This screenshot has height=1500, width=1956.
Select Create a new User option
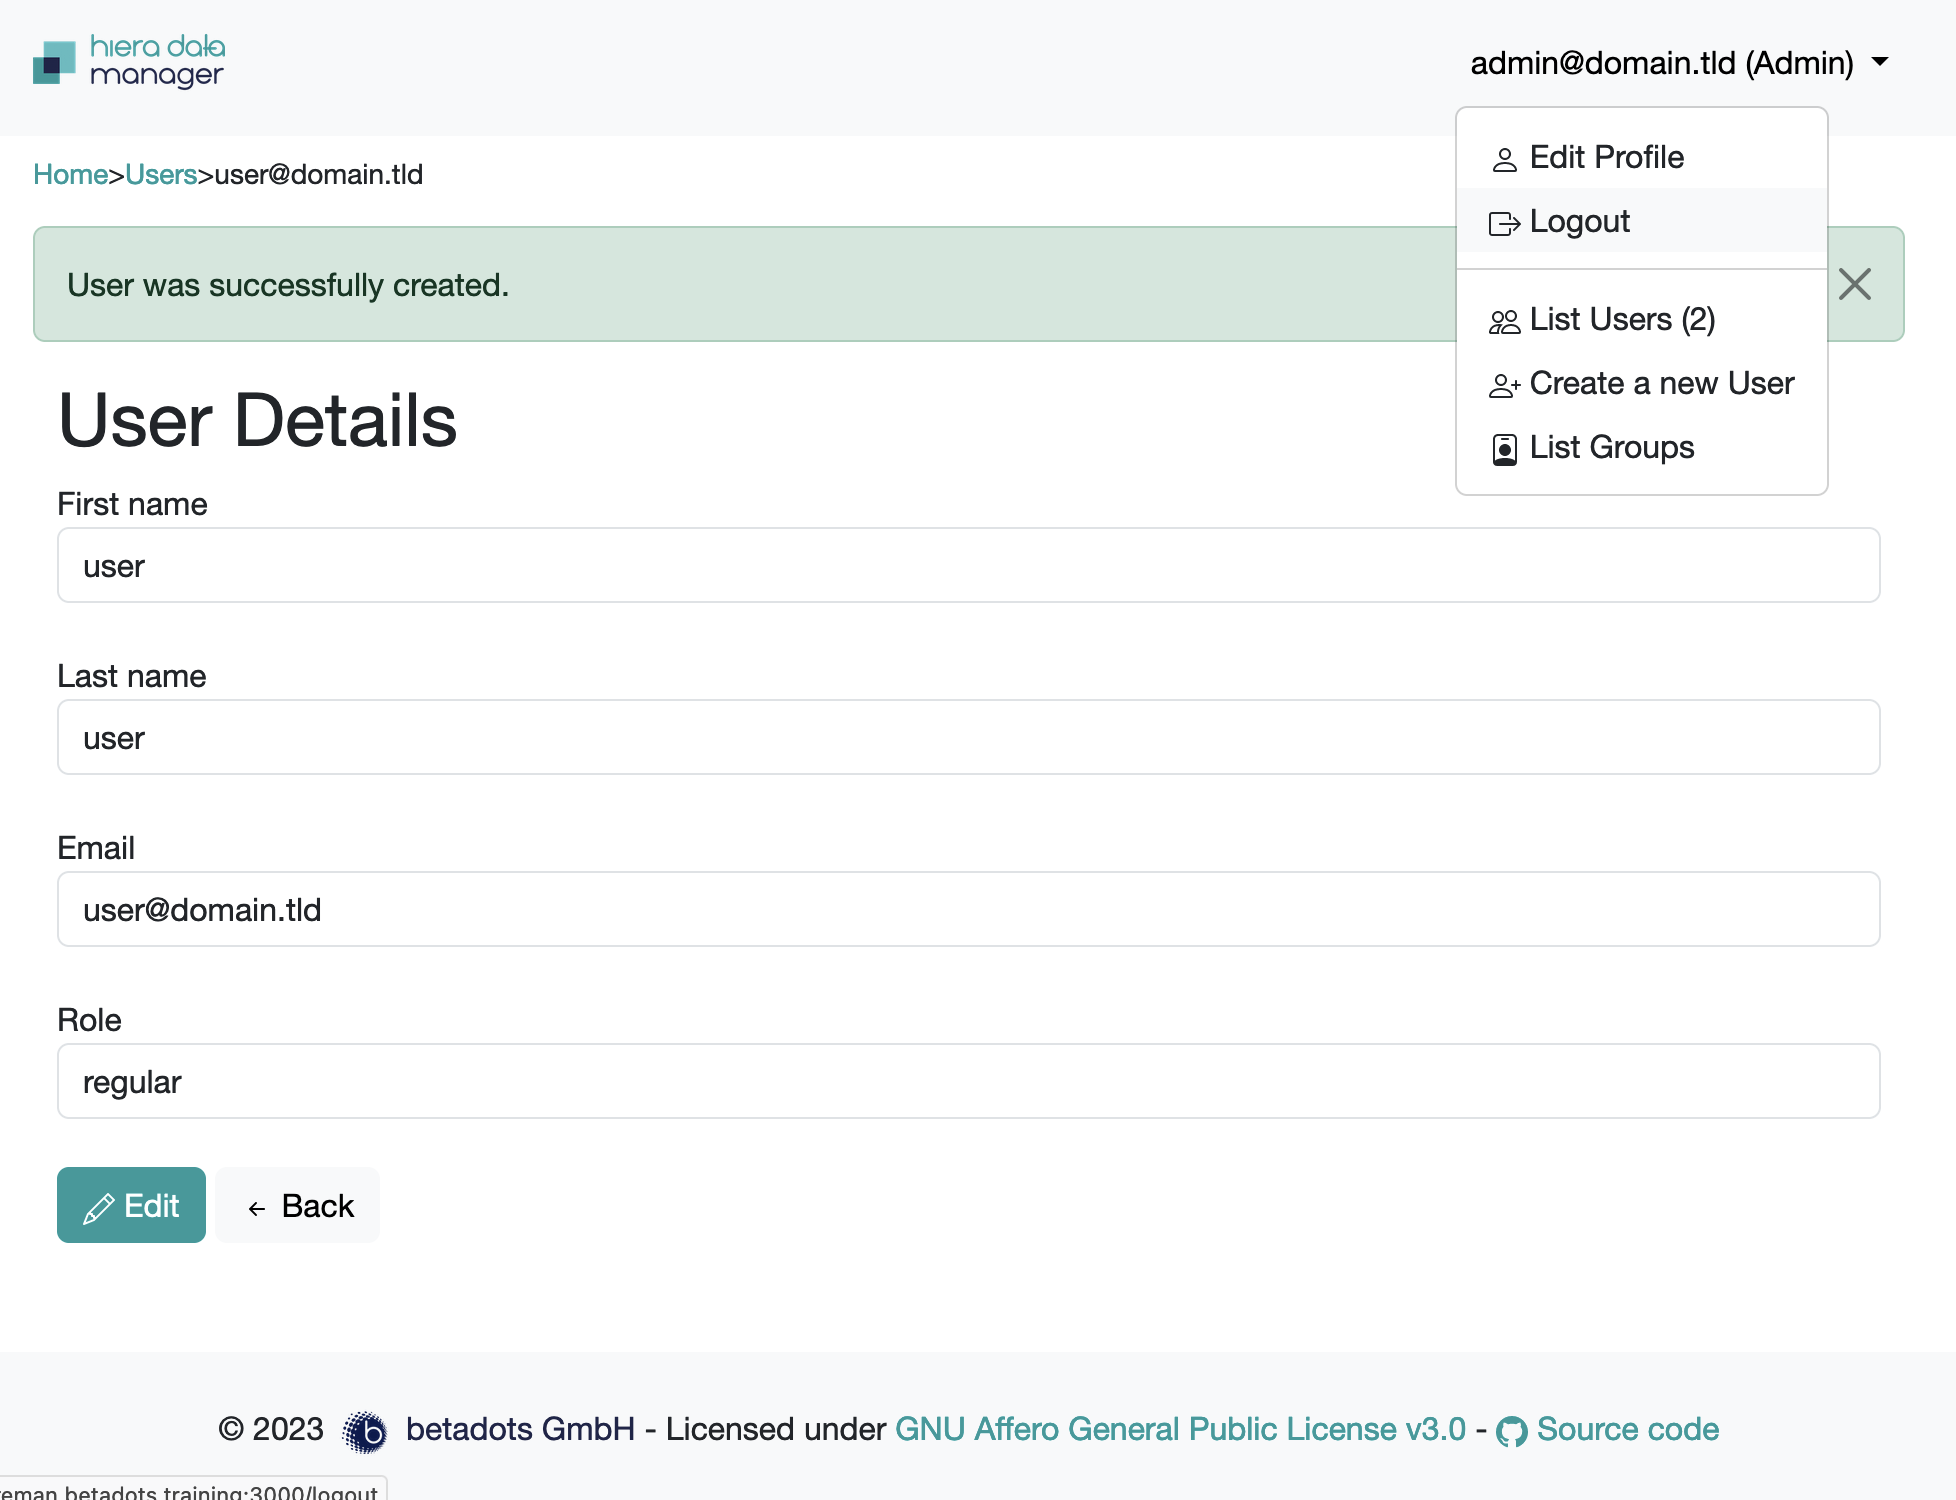pyautogui.click(x=1641, y=383)
